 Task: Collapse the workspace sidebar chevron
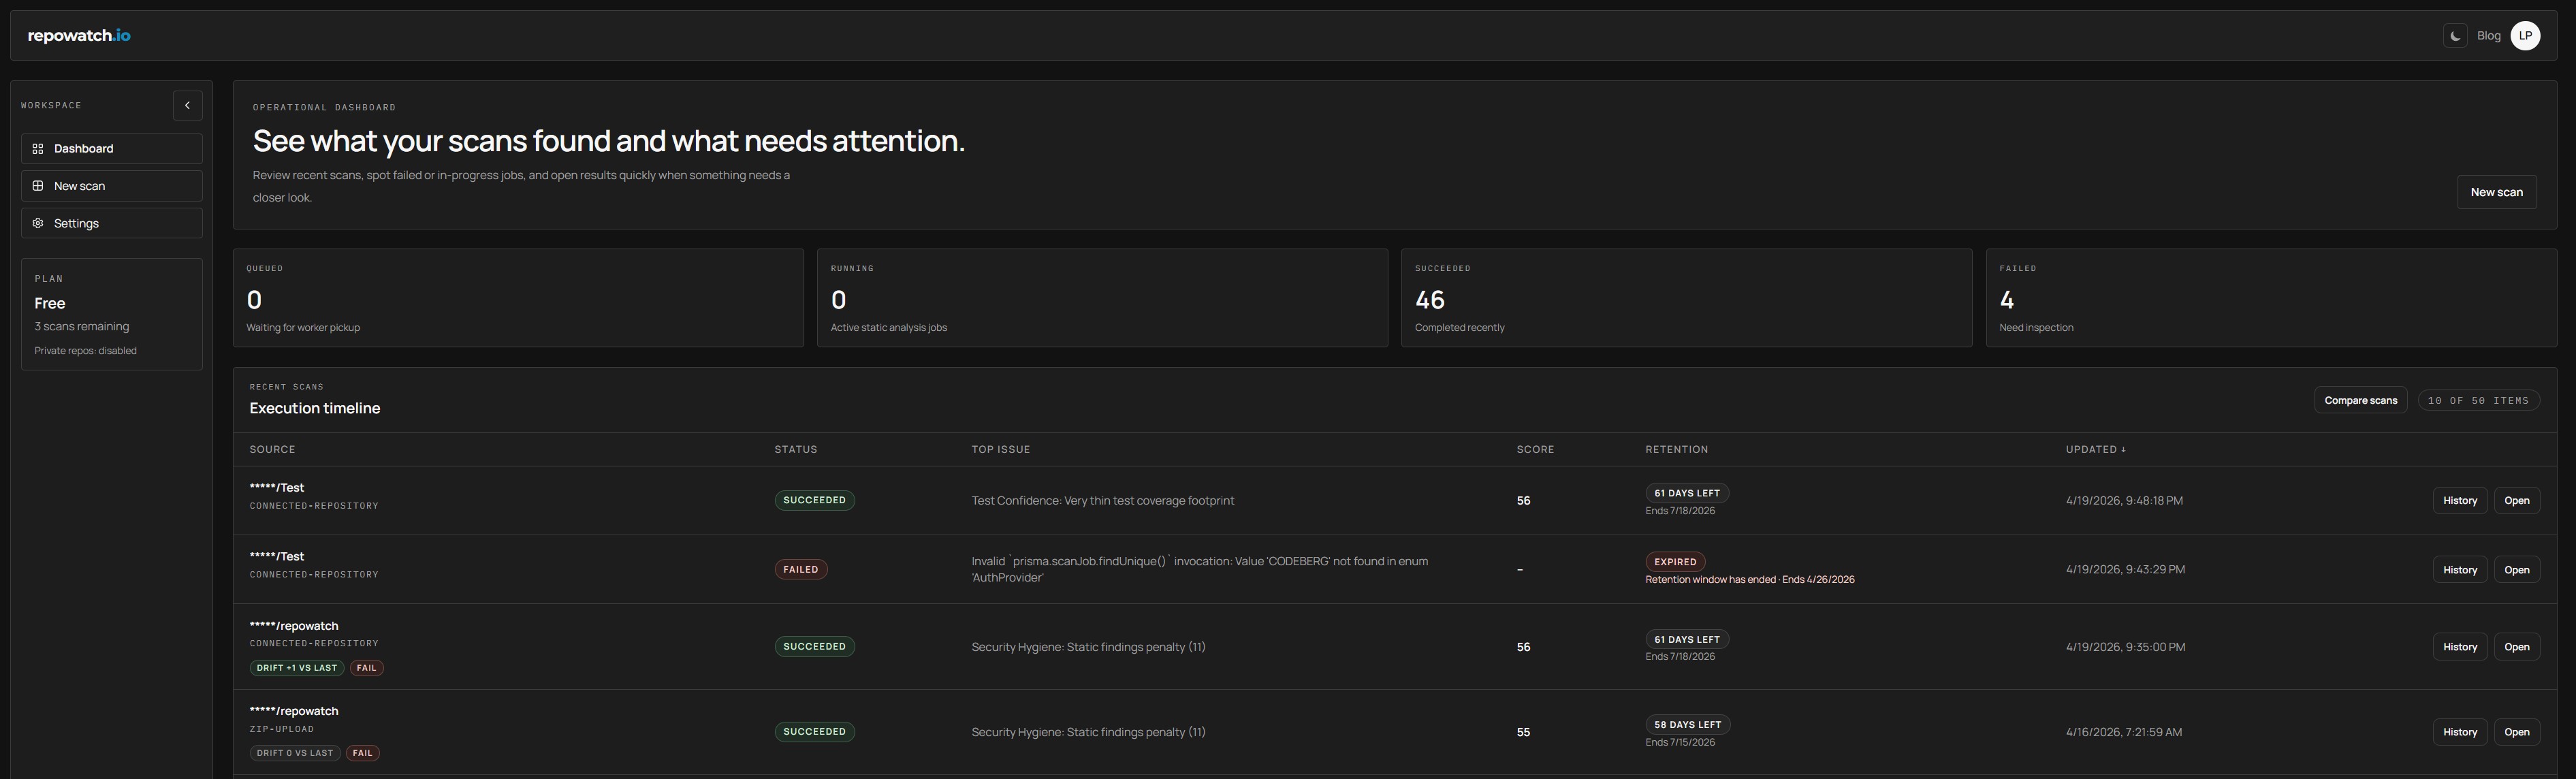187,105
